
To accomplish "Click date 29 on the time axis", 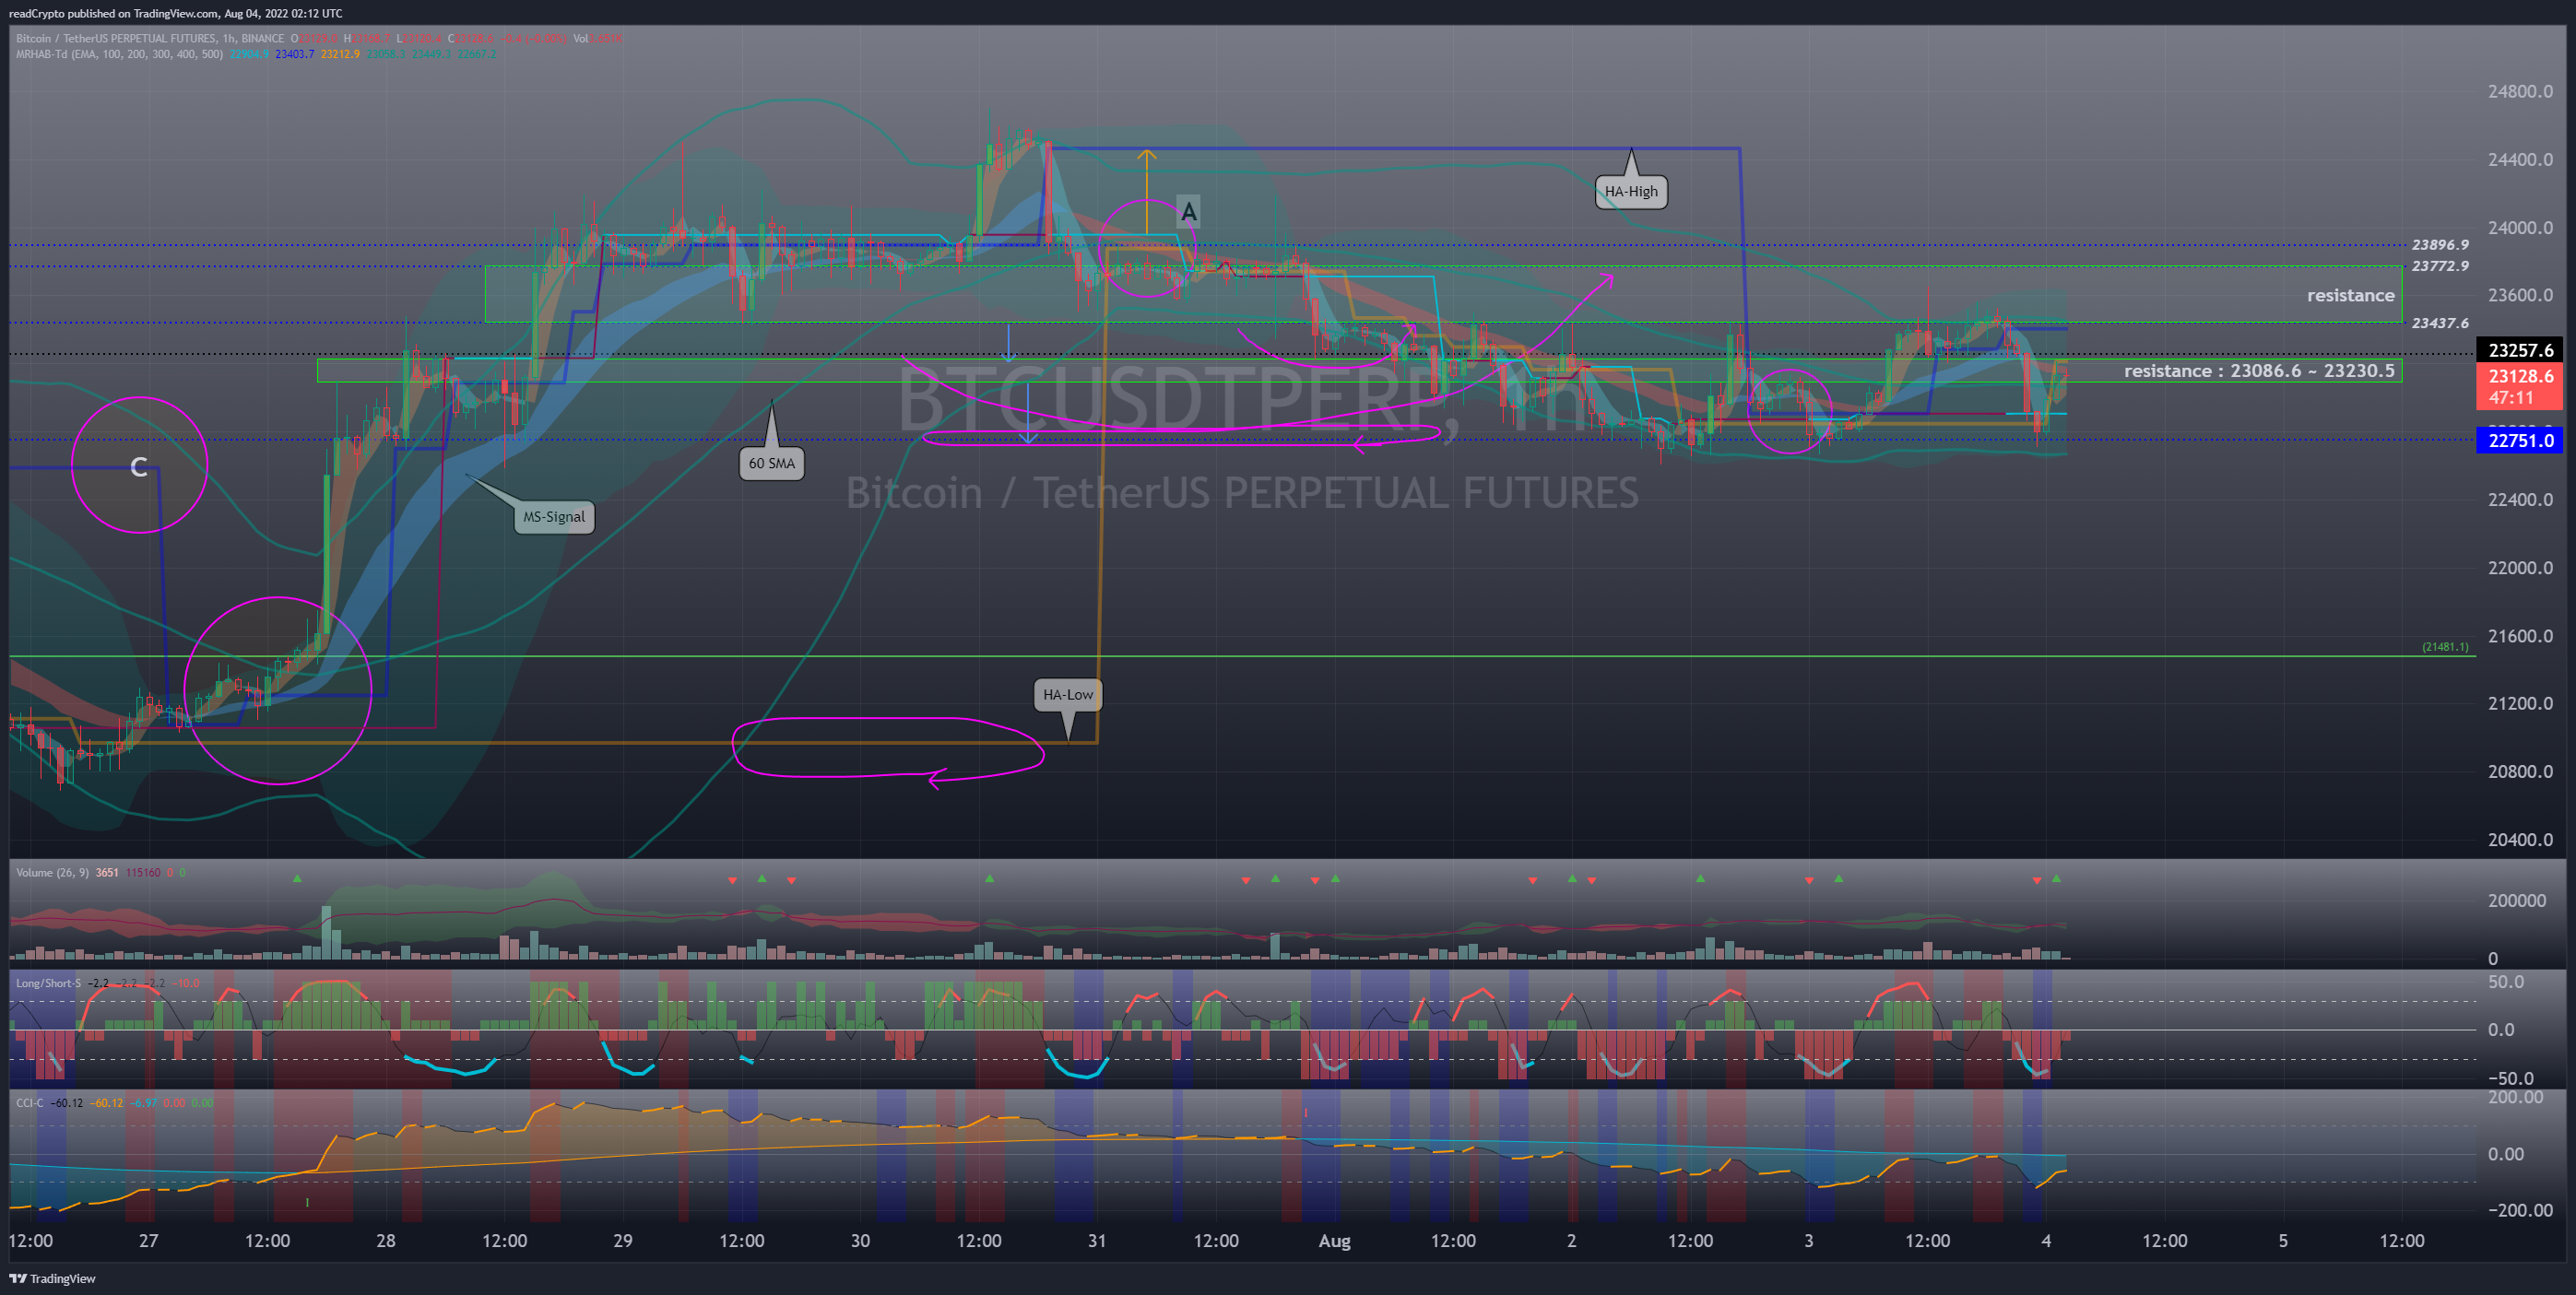I will click(623, 1241).
